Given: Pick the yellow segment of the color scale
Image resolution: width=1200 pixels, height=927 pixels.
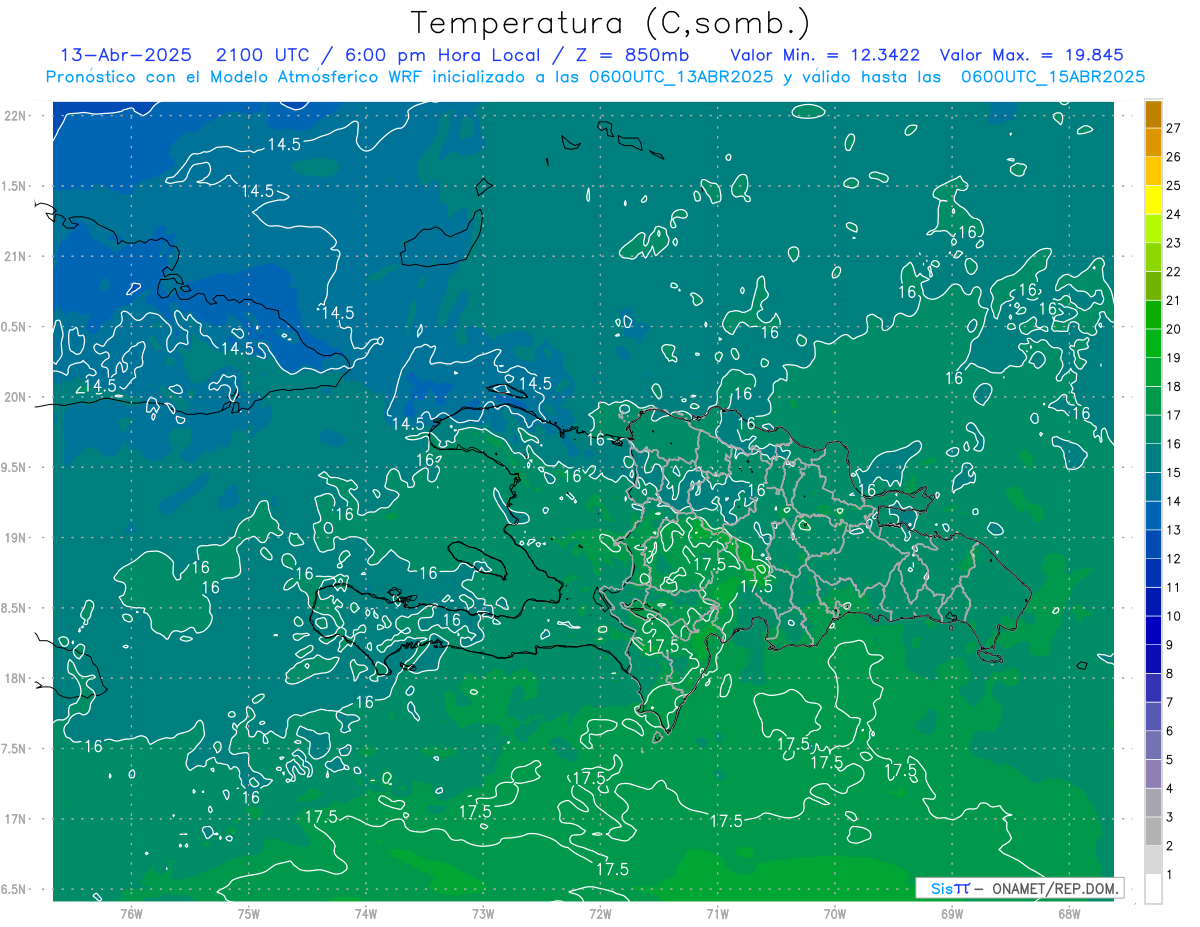Looking at the screenshot, I should click(1153, 200).
